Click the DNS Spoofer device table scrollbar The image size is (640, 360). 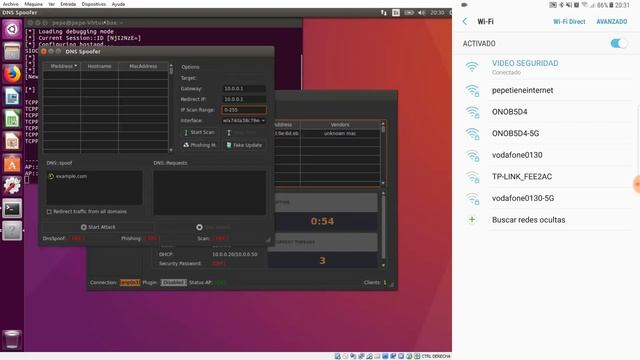[171, 108]
